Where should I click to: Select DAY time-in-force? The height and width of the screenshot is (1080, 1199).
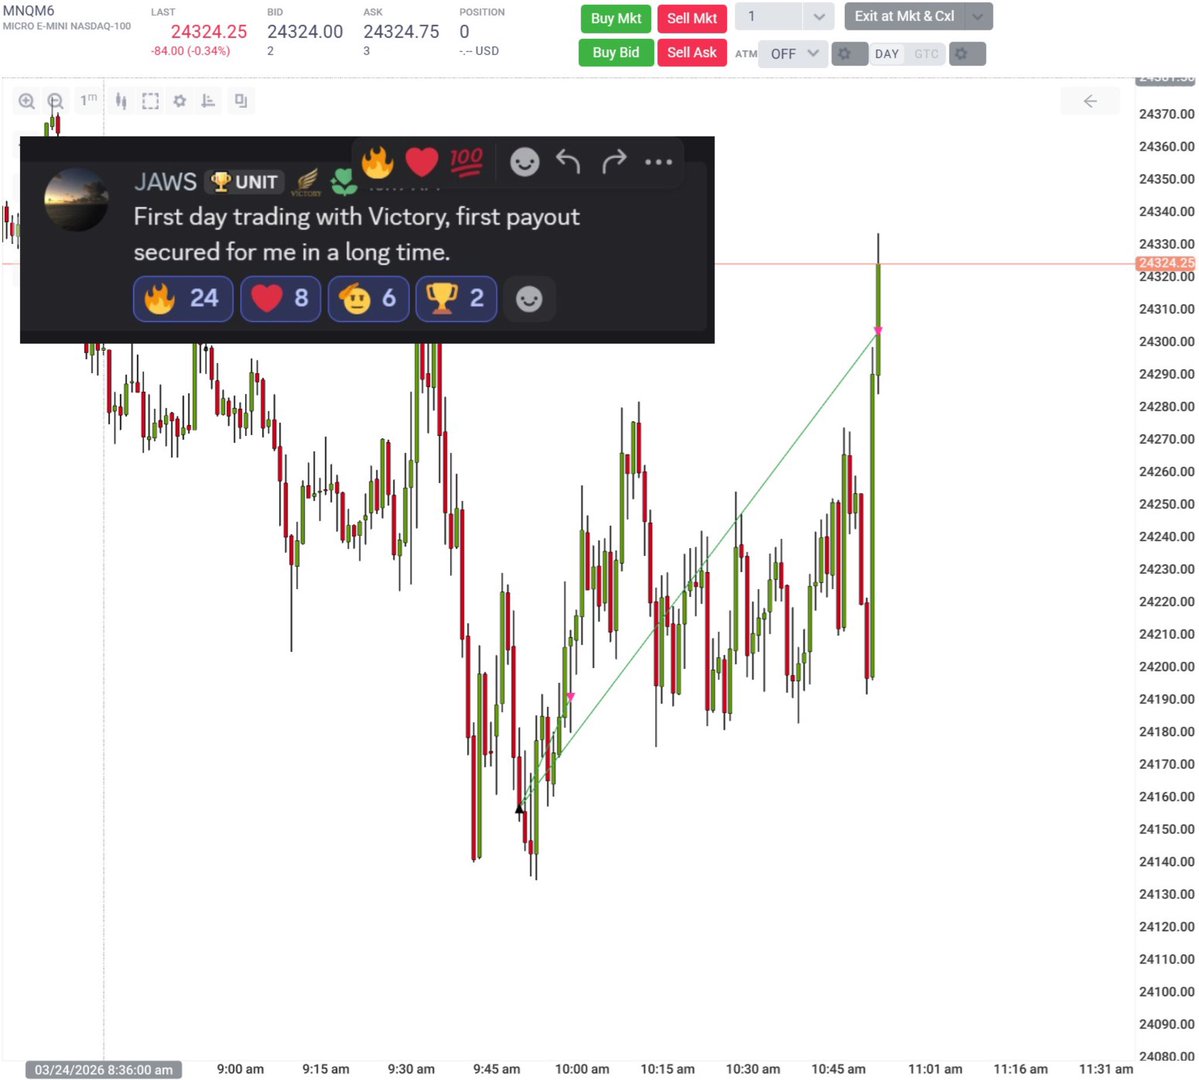coord(887,54)
